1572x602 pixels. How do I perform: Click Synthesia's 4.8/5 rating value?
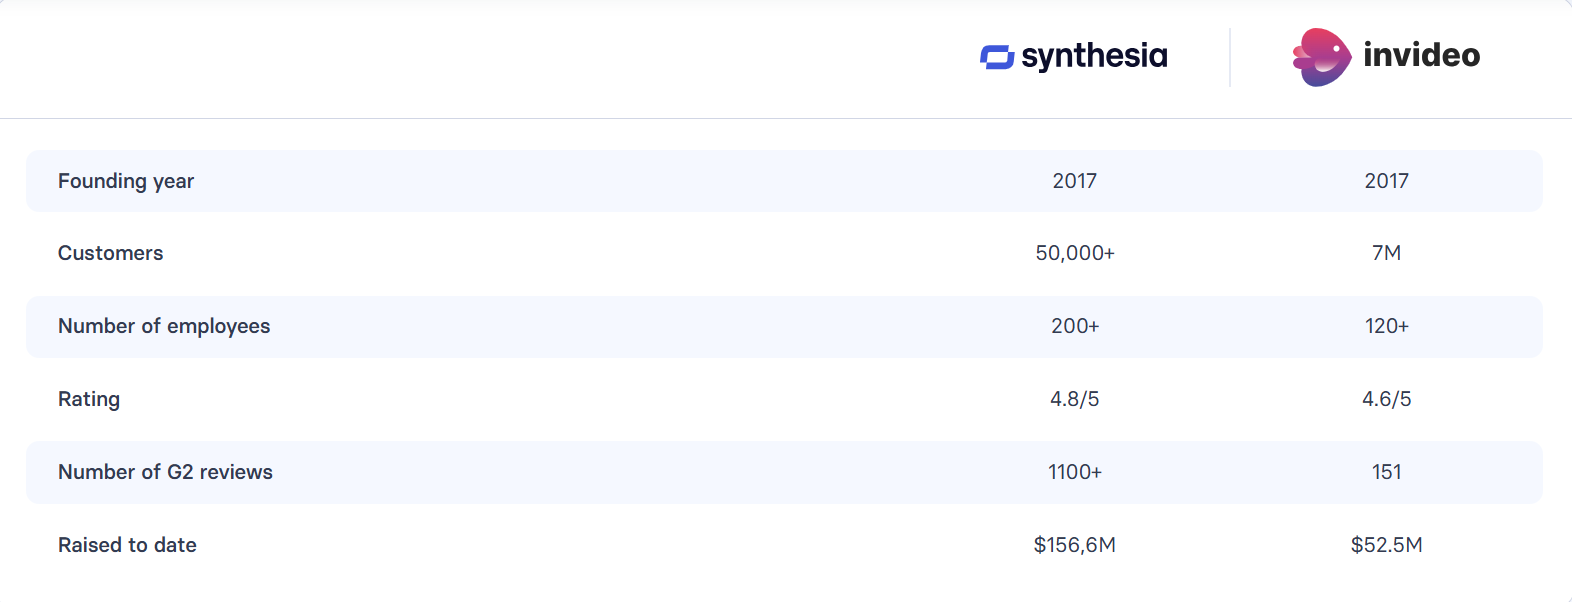1075,399
